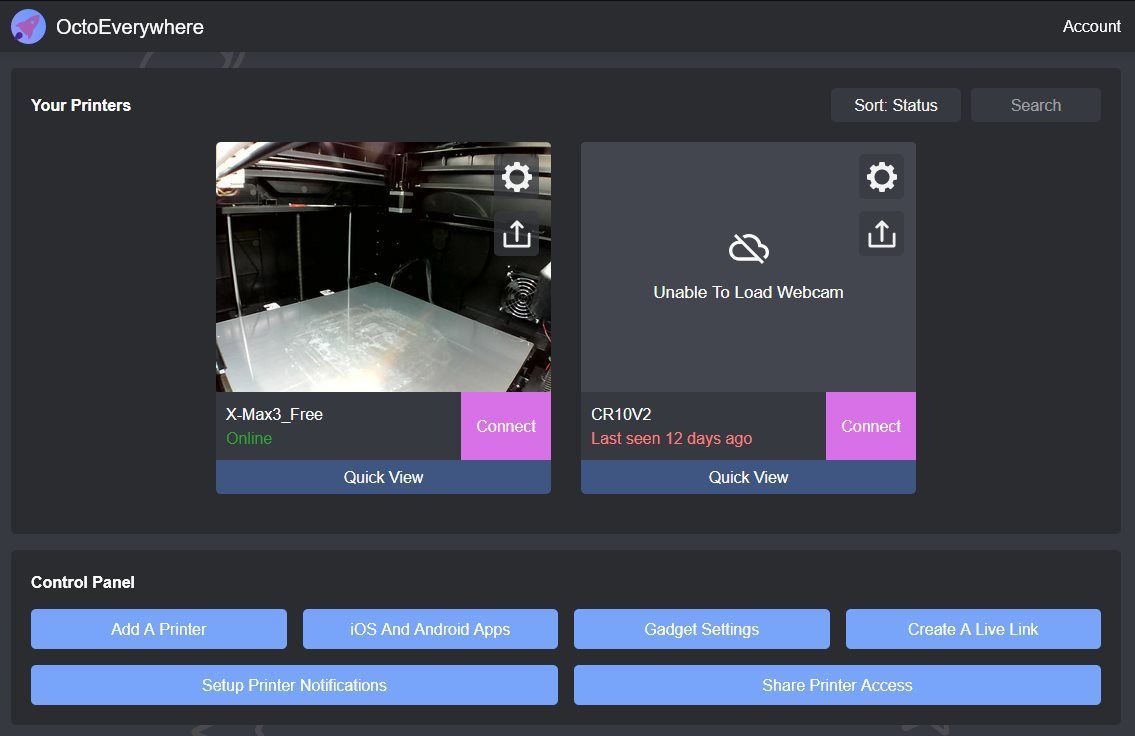Image resolution: width=1135 pixels, height=736 pixels.
Task: Click share icon on CR10V2 card
Action: [x=882, y=234]
